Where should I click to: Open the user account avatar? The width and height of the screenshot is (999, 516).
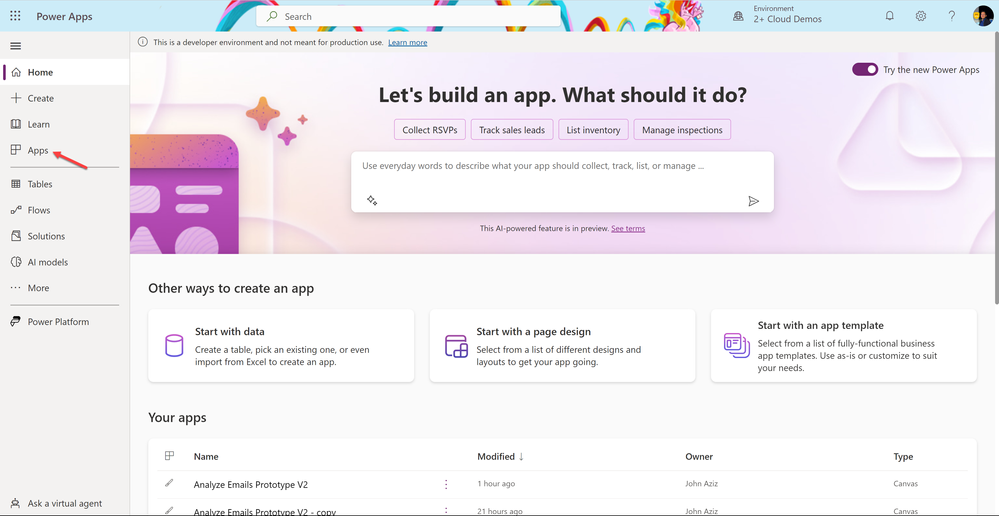pyautogui.click(x=982, y=16)
